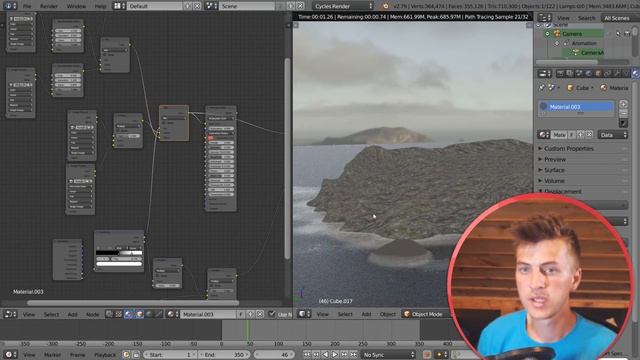Click the Blender logo in top bar
640x360 pixels.
point(385,6)
